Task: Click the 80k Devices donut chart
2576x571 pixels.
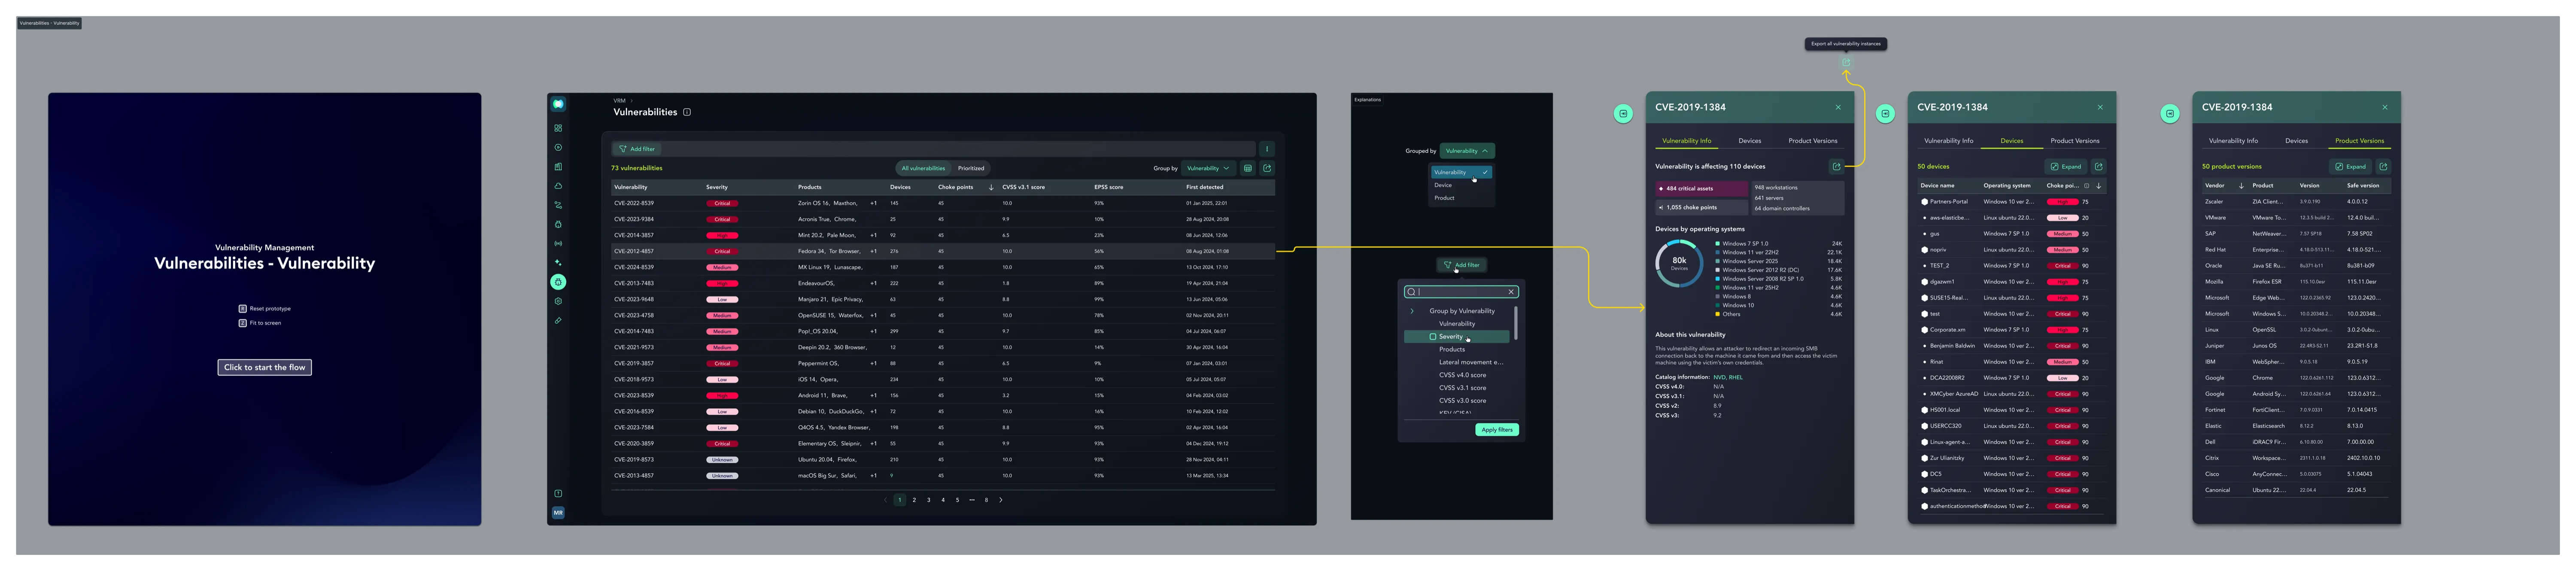Action: pos(1679,263)
